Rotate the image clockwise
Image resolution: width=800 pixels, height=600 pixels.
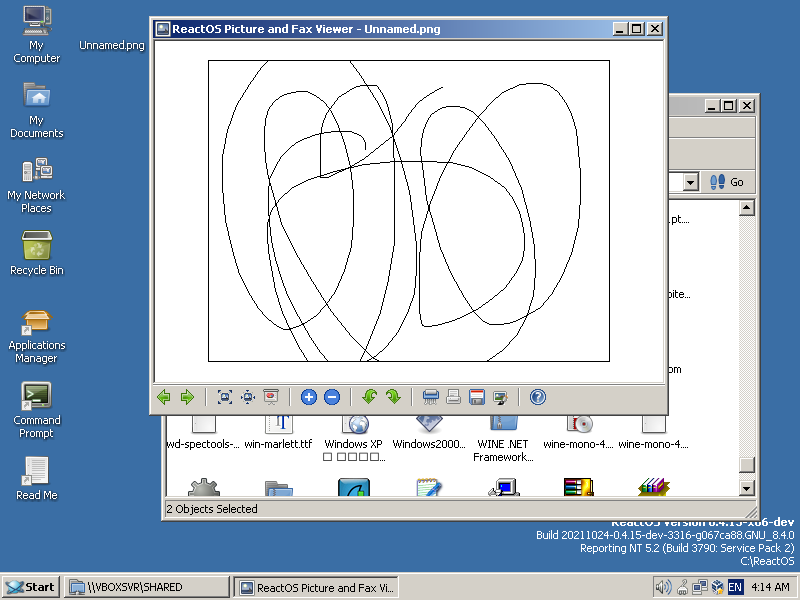pos(392,397)
